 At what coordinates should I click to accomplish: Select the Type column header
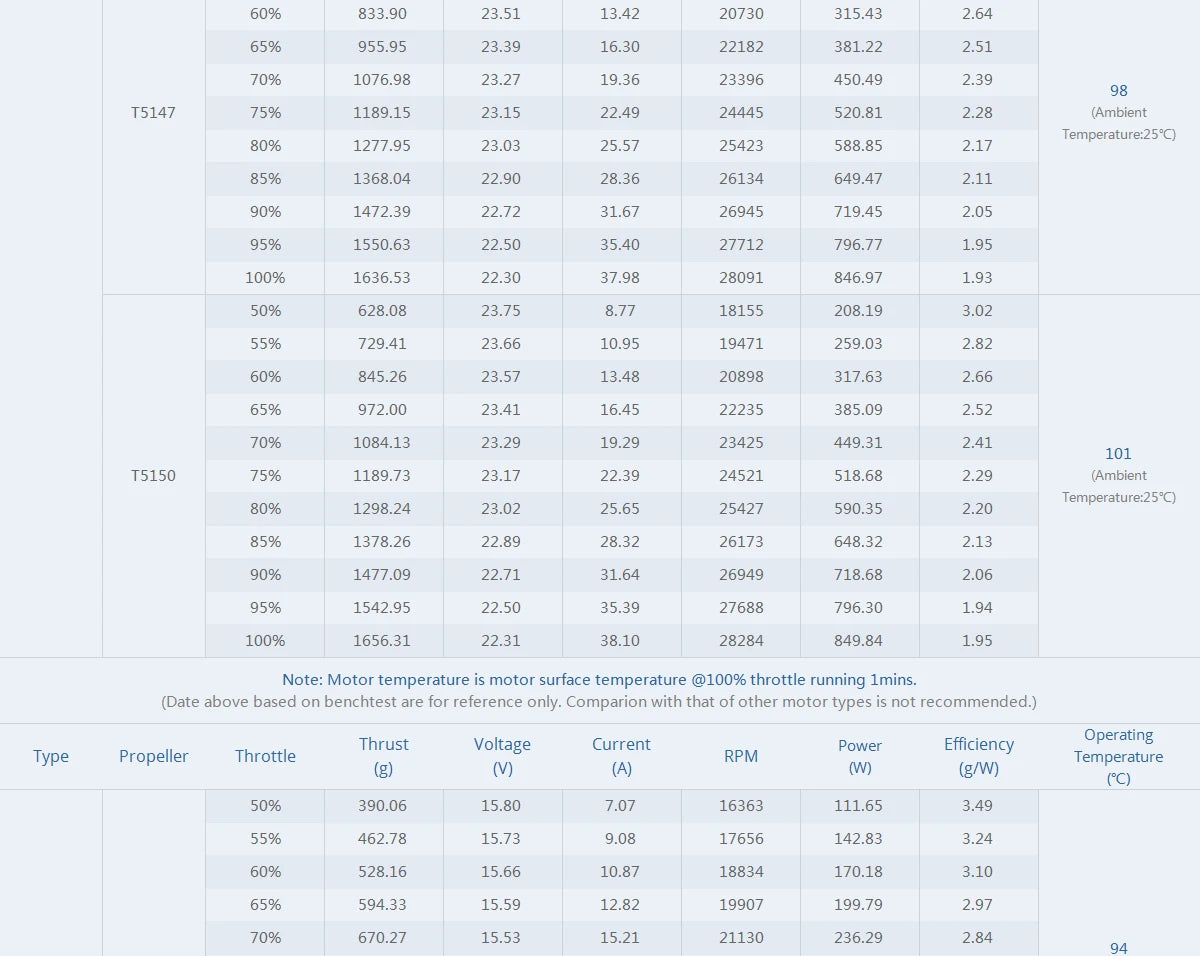[x=51, y=756]
